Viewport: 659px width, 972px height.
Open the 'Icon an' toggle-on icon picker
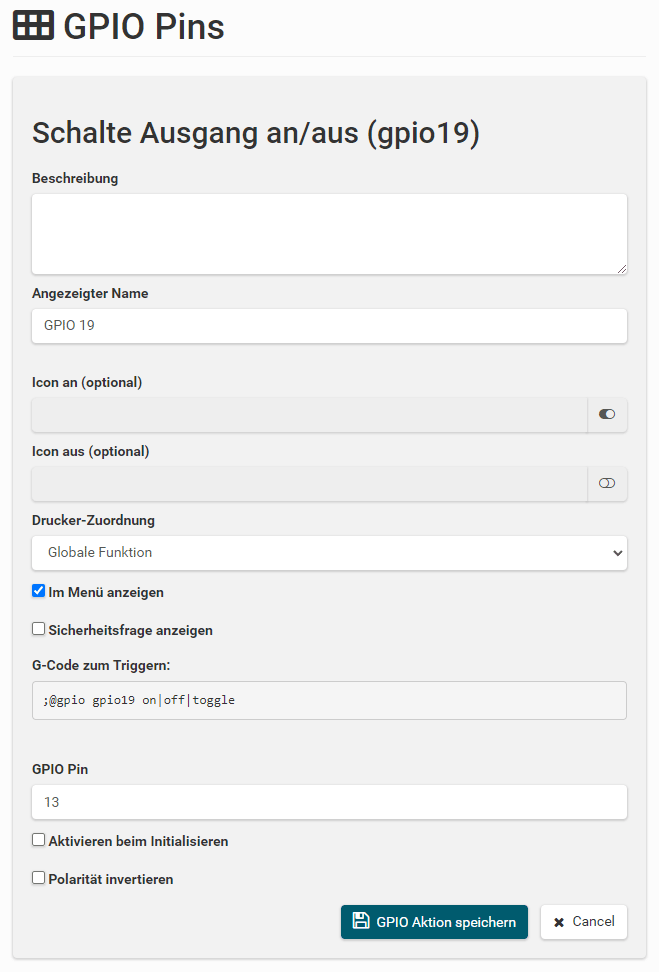[607, 414]
